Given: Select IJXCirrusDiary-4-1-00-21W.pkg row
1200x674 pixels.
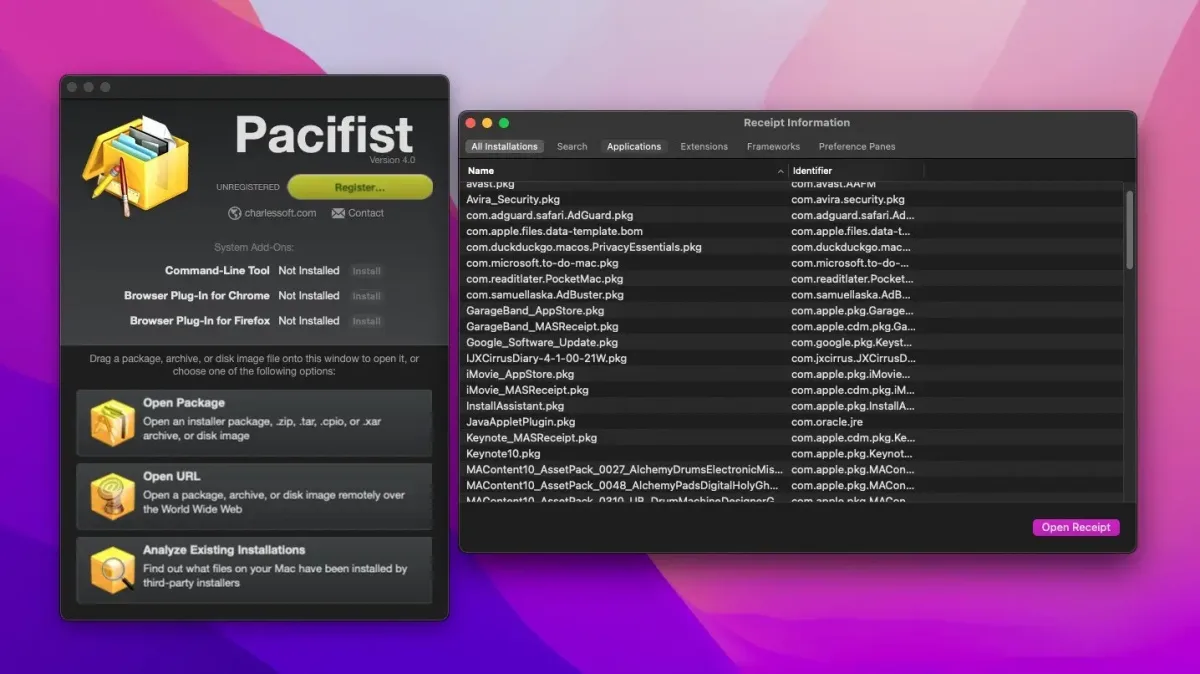Looking at the screenshot, I should coord(792,358).
